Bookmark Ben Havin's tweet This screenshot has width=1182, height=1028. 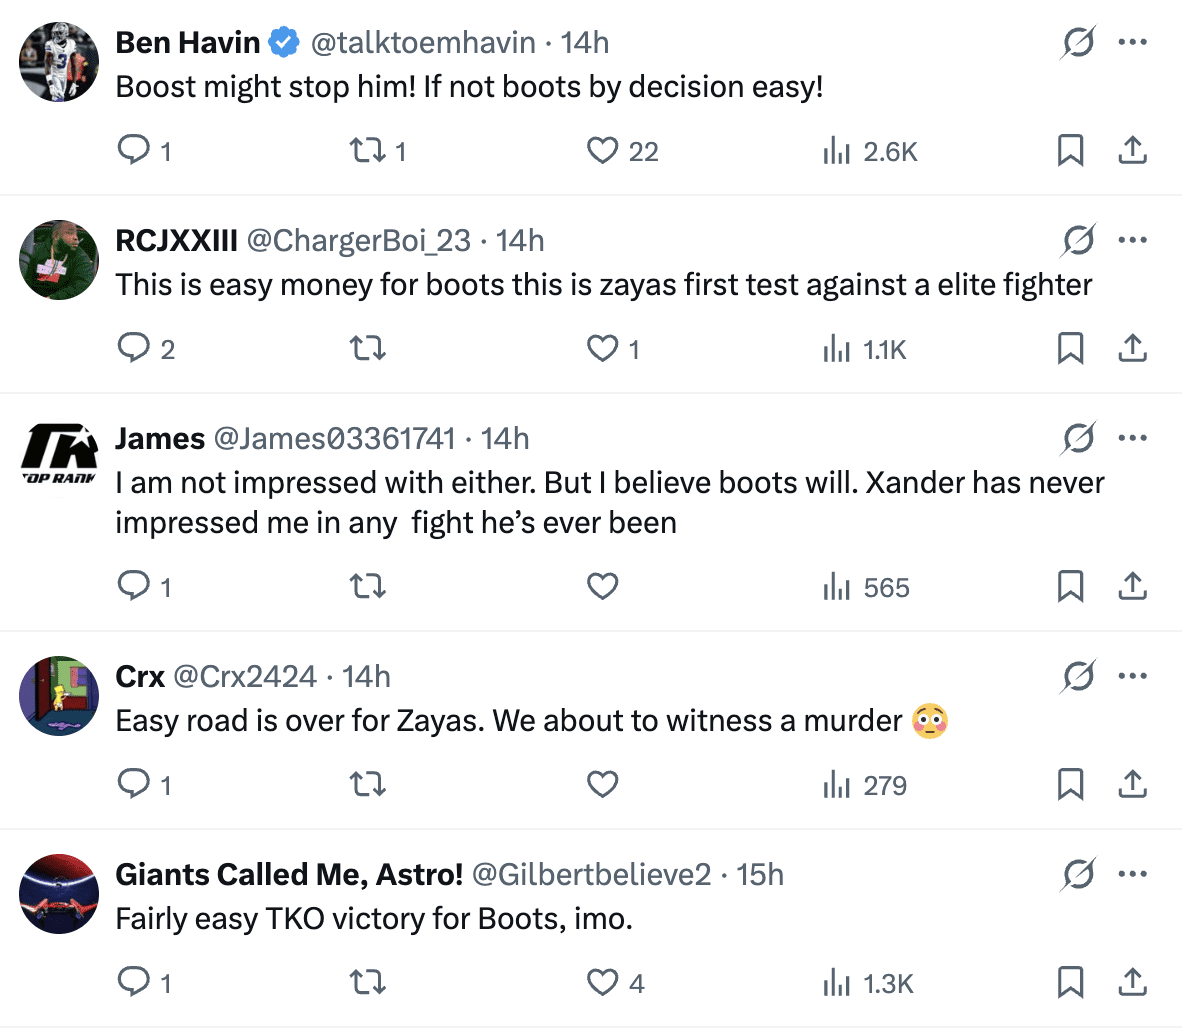coord(1070,151)
